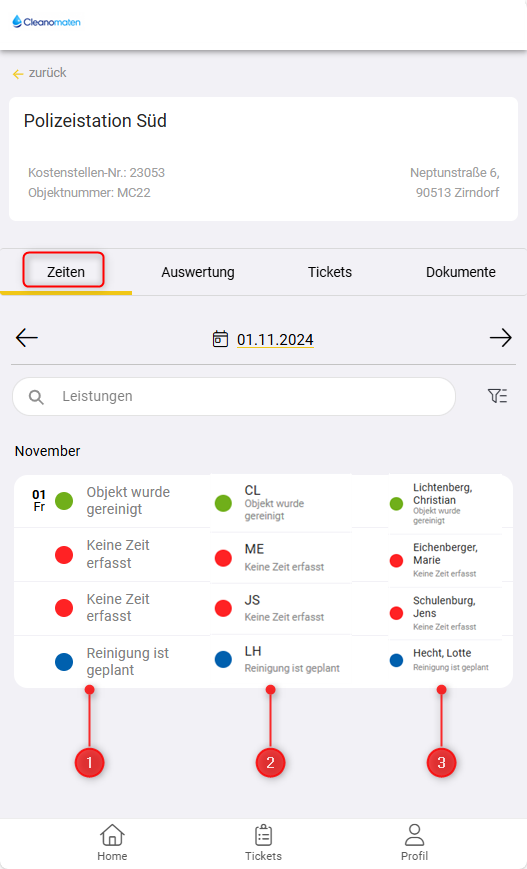Switch to the Auswertung tab
The width and height of the screenshot is (527, 869).
coord(198,272)
